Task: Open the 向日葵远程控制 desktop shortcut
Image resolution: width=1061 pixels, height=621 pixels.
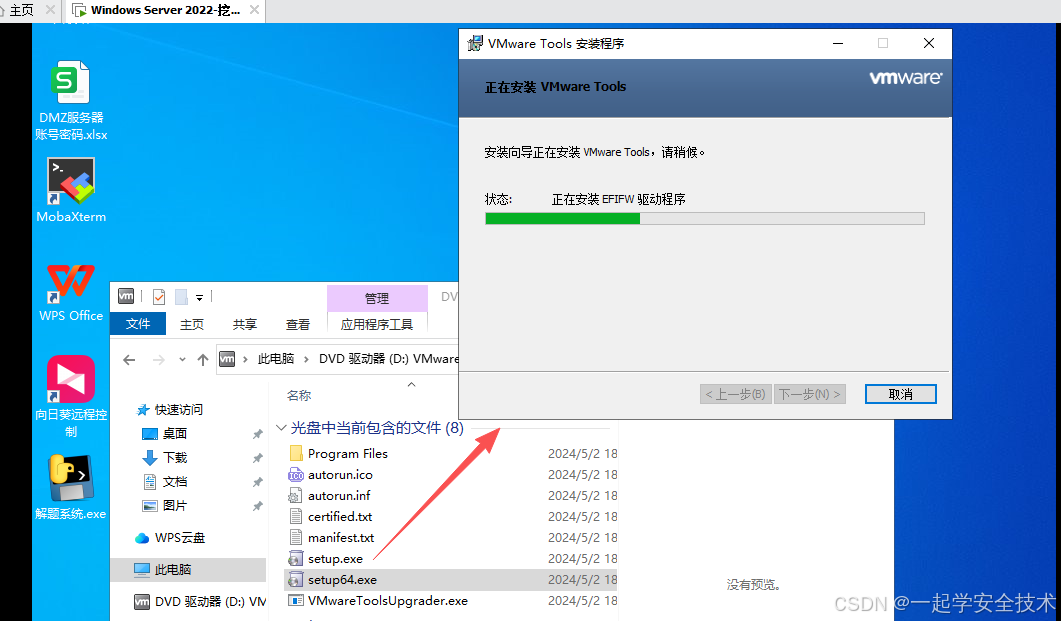Action: [71, 396]
